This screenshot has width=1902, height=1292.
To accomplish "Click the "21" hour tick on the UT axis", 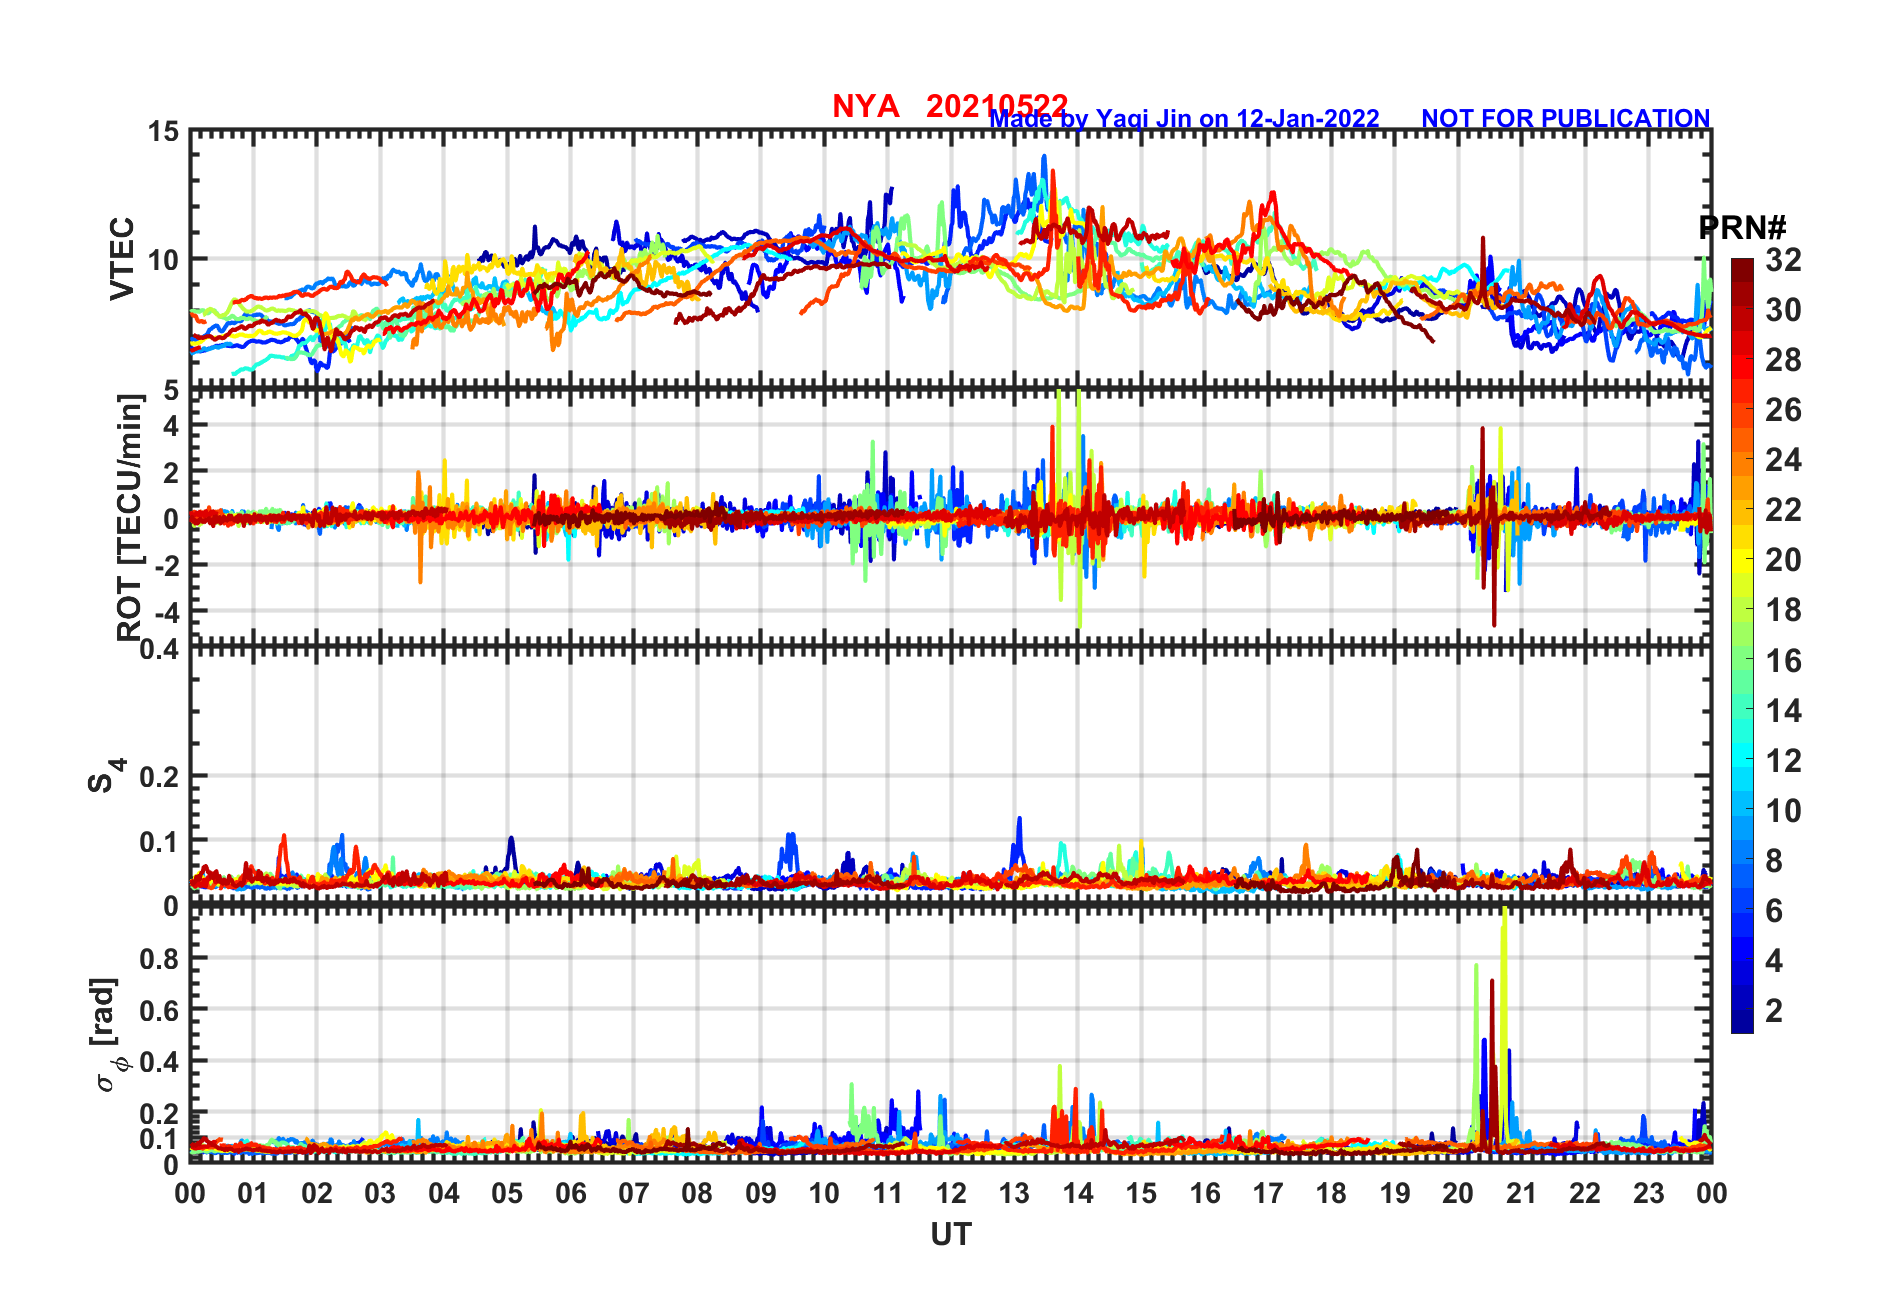I will (1522, 1193).
